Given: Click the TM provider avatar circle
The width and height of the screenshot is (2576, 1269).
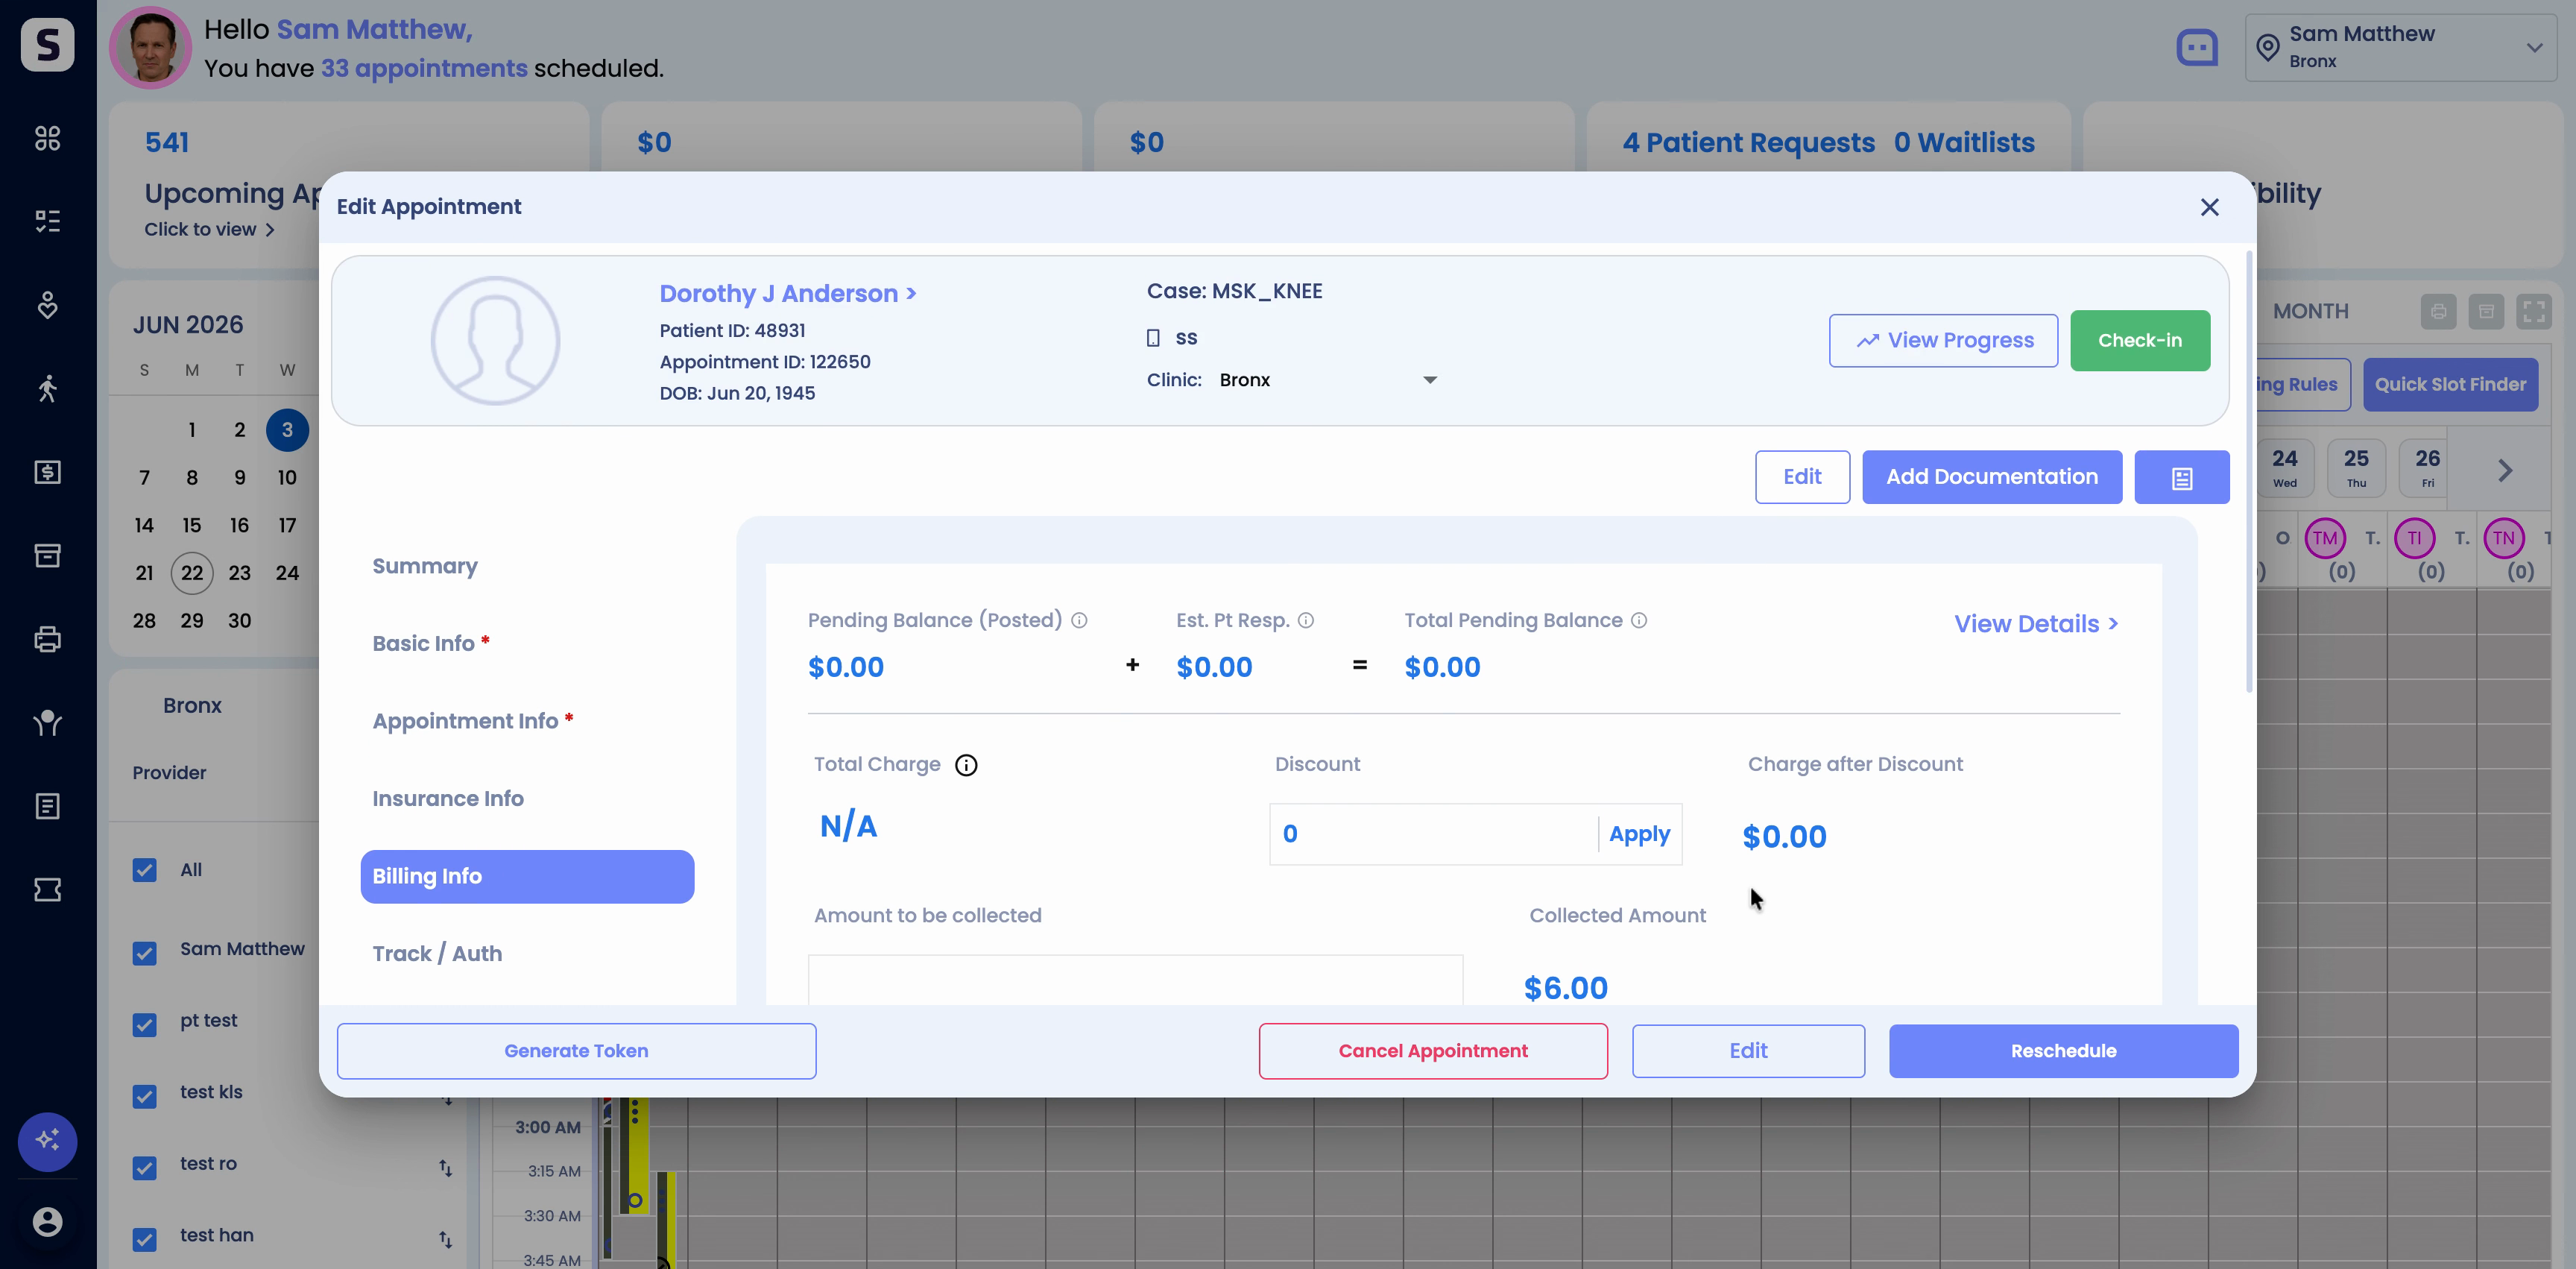Looking at the screenshot, I should (x=2325, y=538).
